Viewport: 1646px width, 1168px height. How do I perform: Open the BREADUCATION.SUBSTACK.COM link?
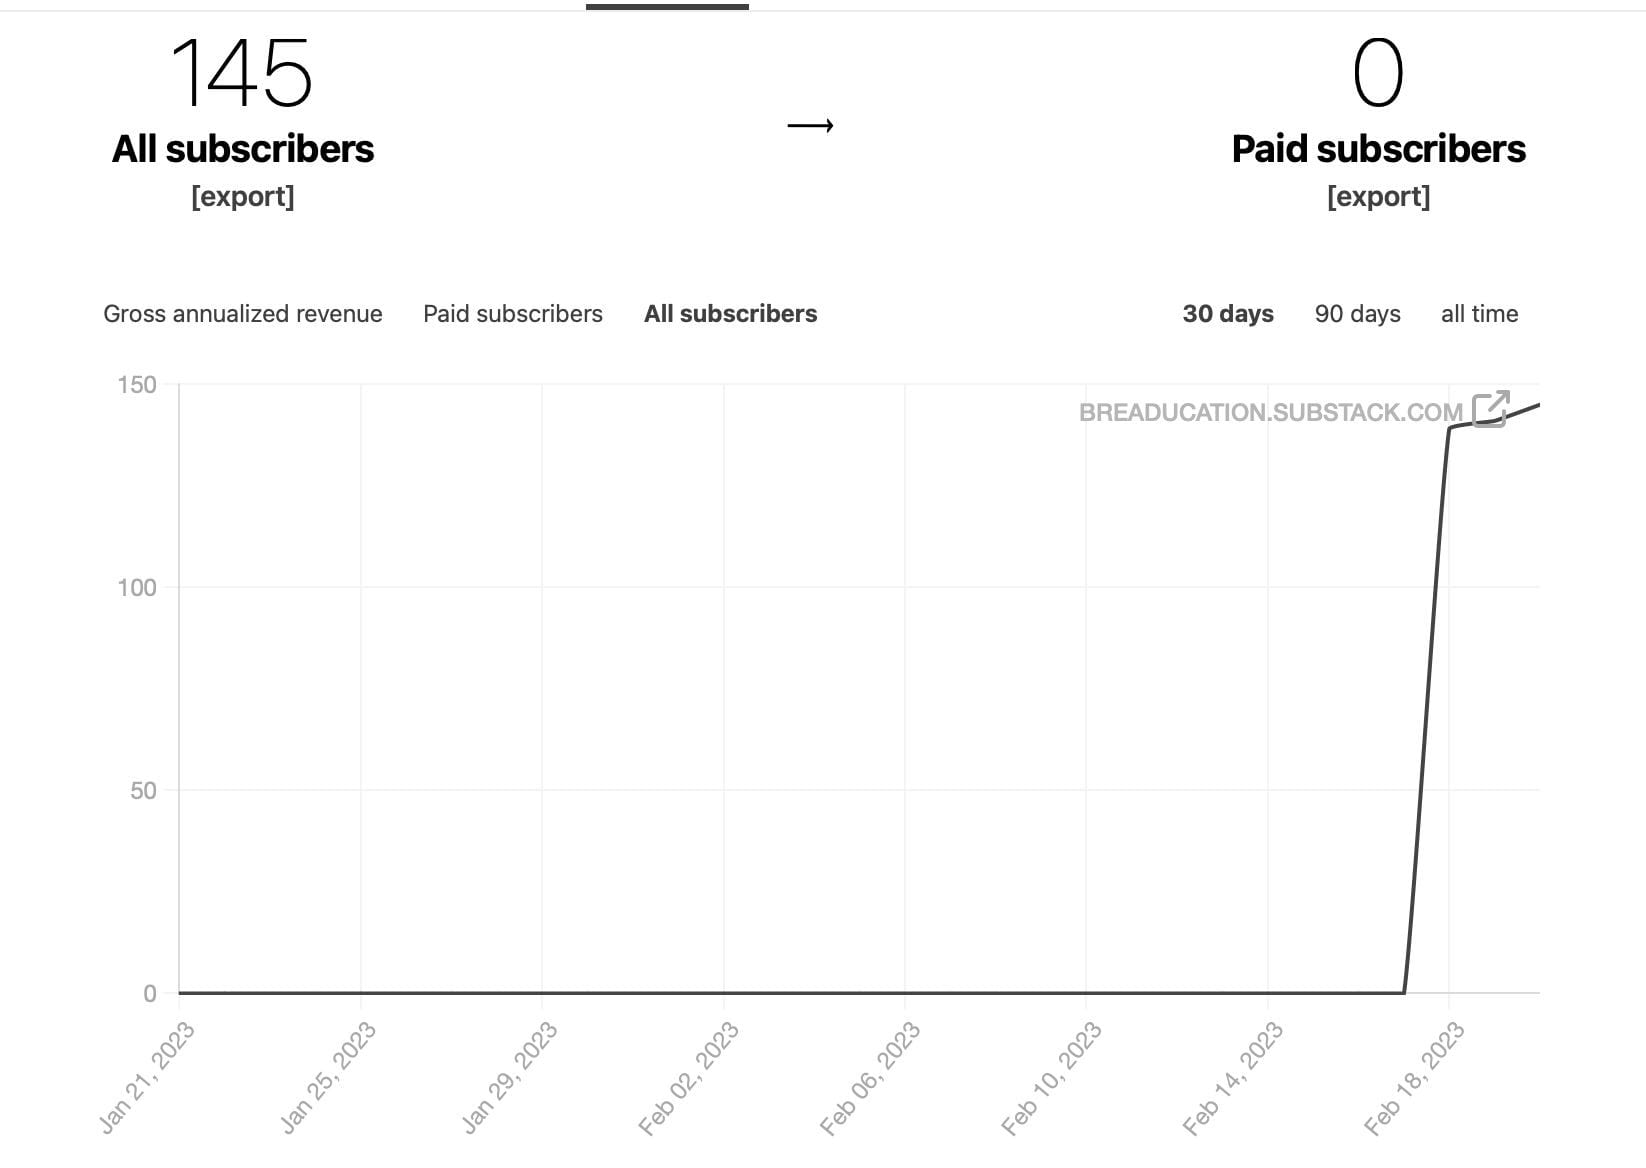(x=1270, y=413)
